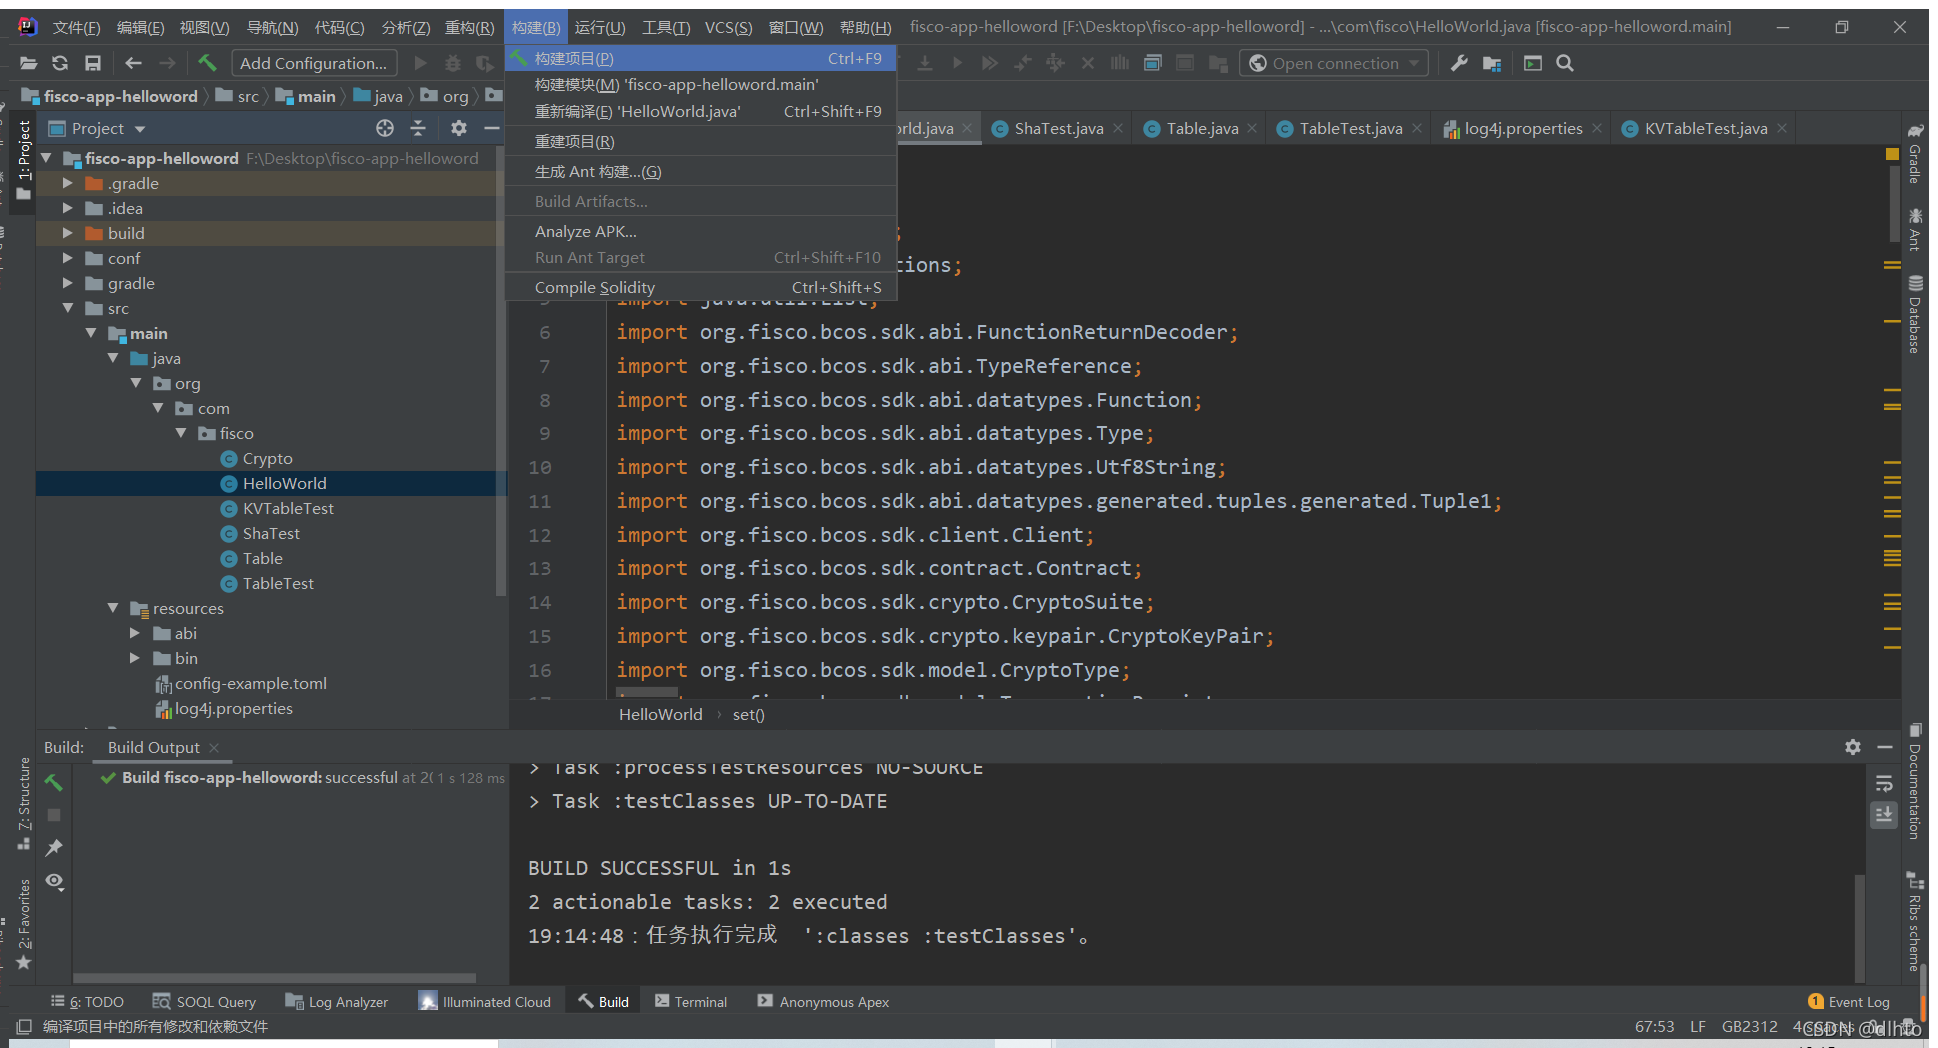Expand the .idea folder
The image size is (1938, 1048).
point(67,208)
